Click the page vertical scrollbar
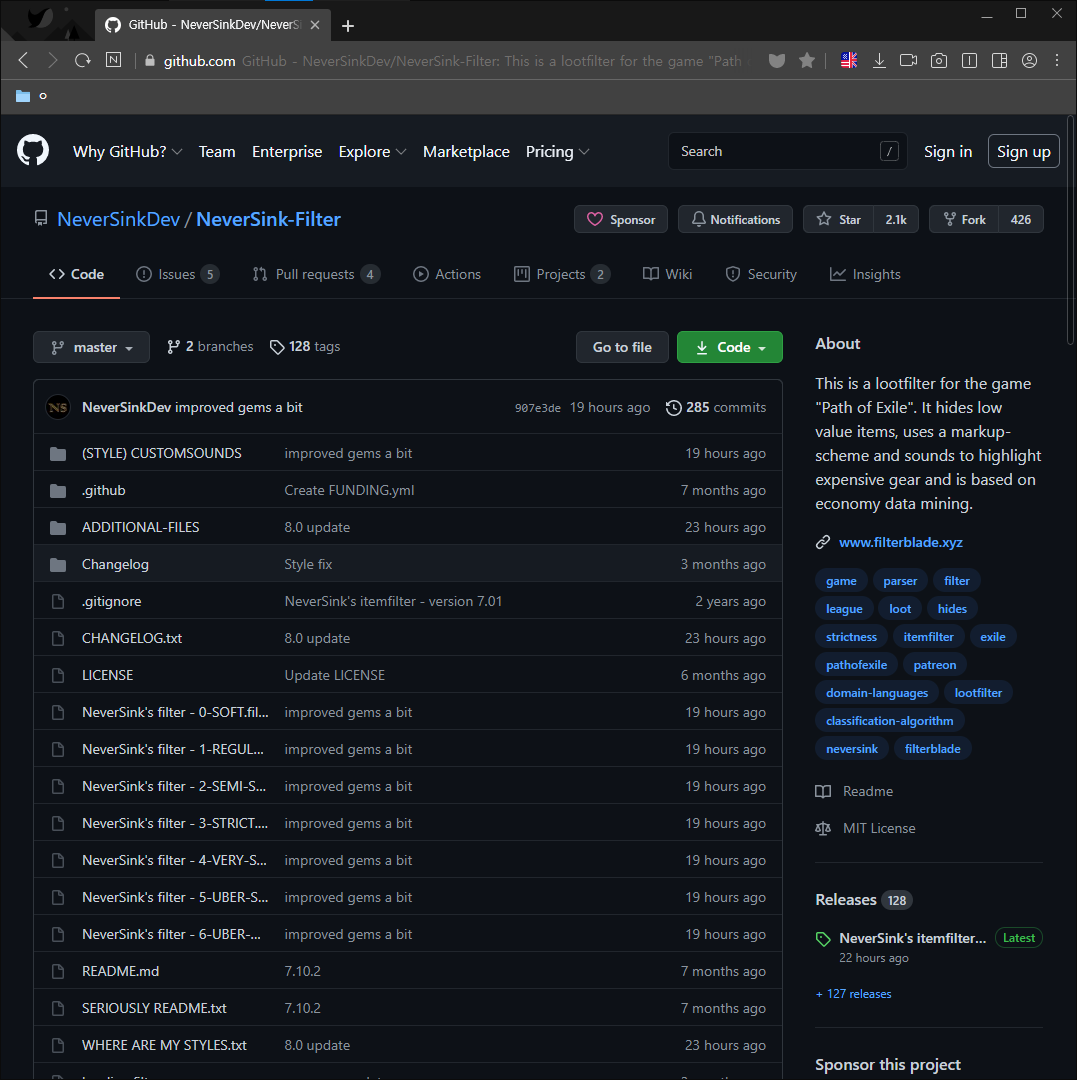1077x1080 pixels. 1070,231
